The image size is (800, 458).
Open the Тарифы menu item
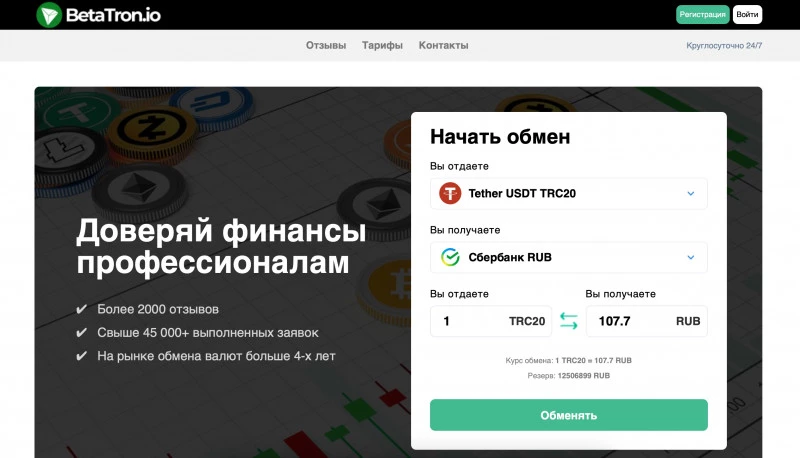point(382,45)
